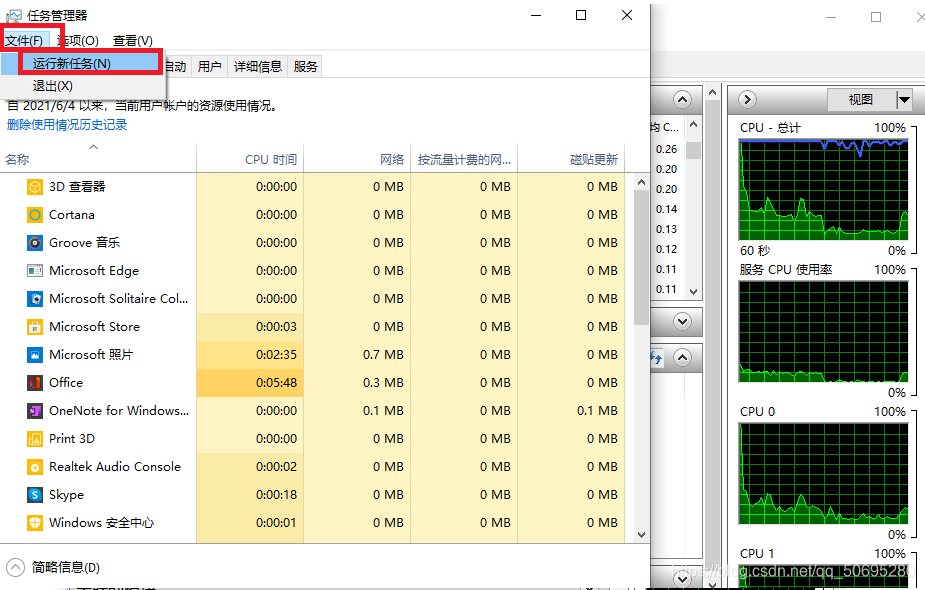This screenshot has height=590, width=925.
Task: Click the 服务 CPU 使用率 graph
Action: tap(824, 332)
